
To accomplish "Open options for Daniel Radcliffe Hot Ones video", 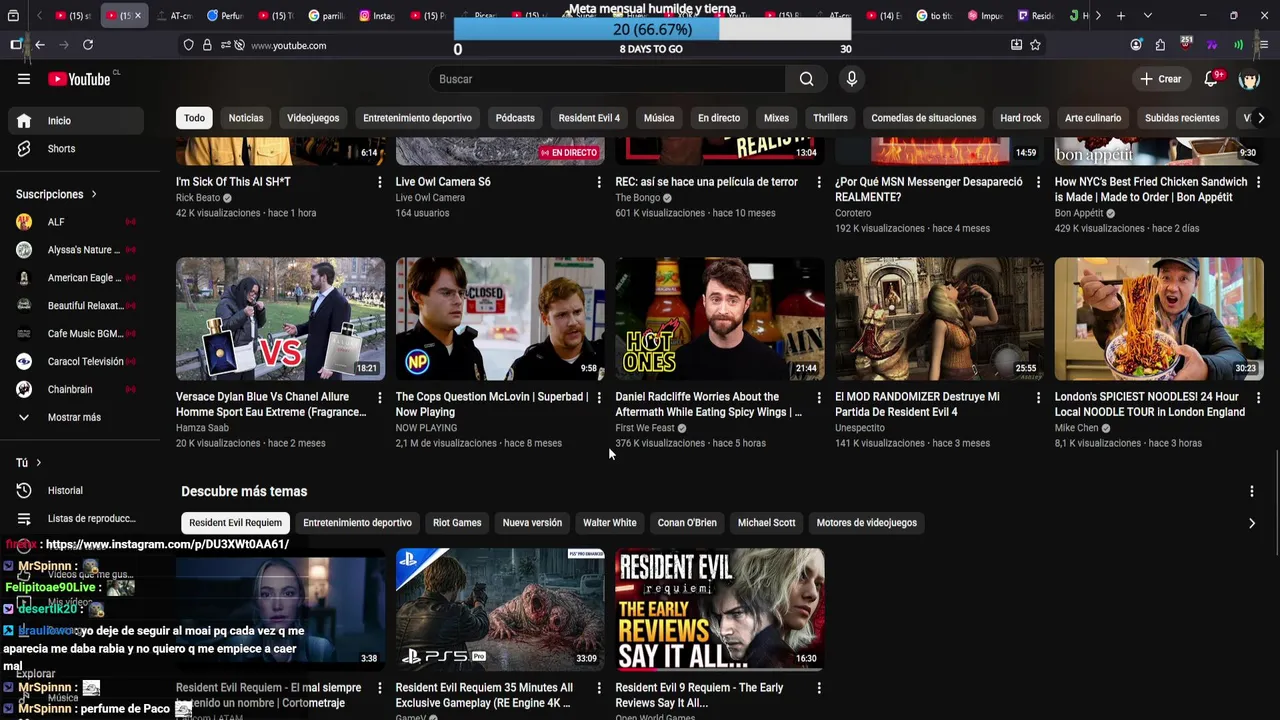I will 819,397.
